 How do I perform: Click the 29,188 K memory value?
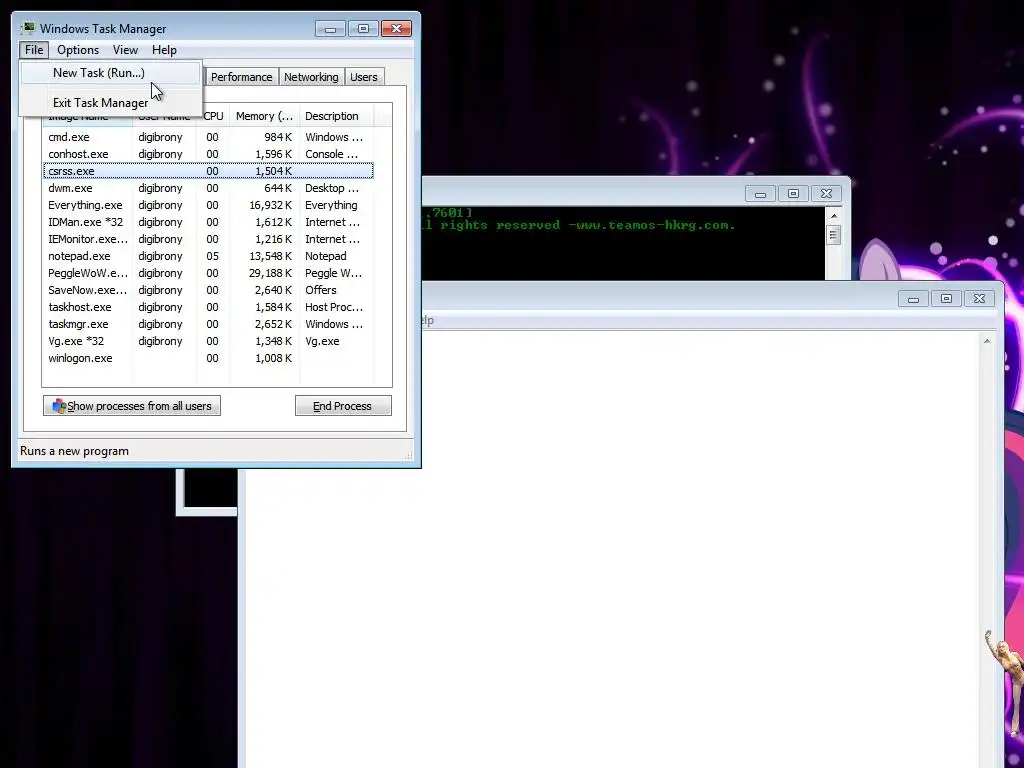point(270,273)
